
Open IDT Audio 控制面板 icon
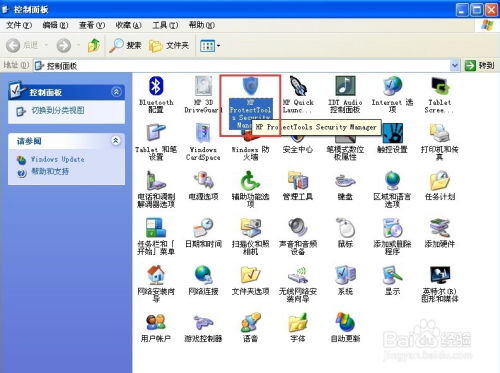click(x=345, y=86)
